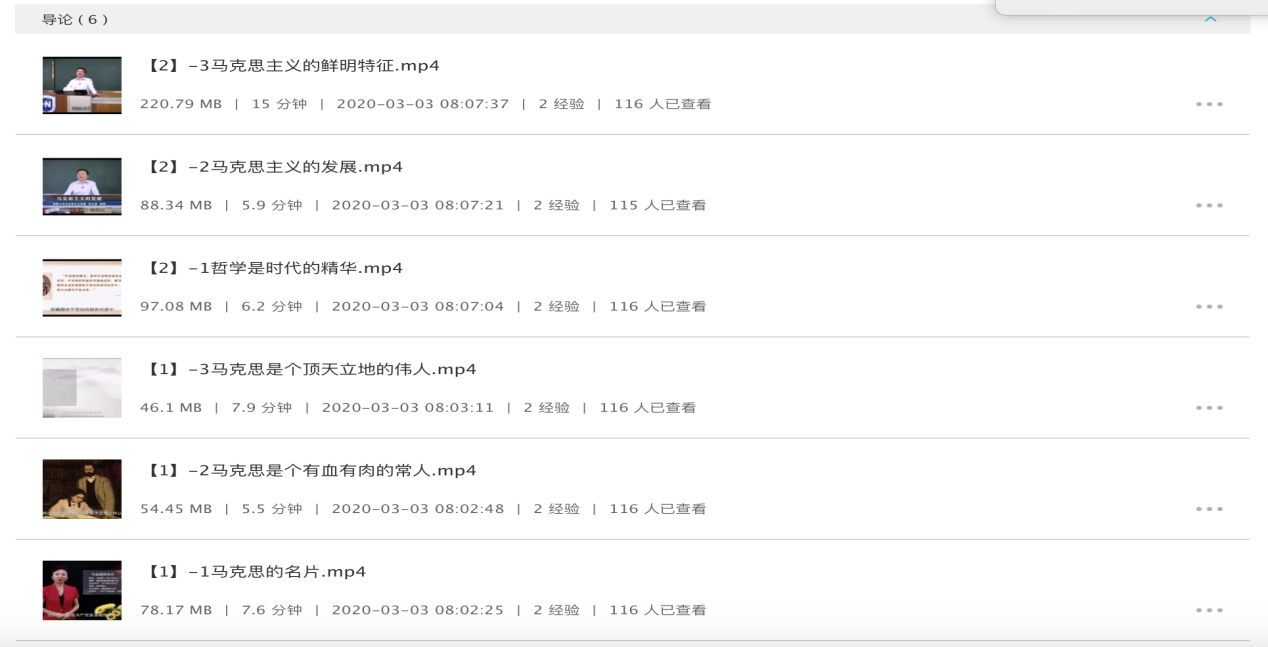Open 【1】-1马克思的名片.mp4 title link

[x=256, y=572]
